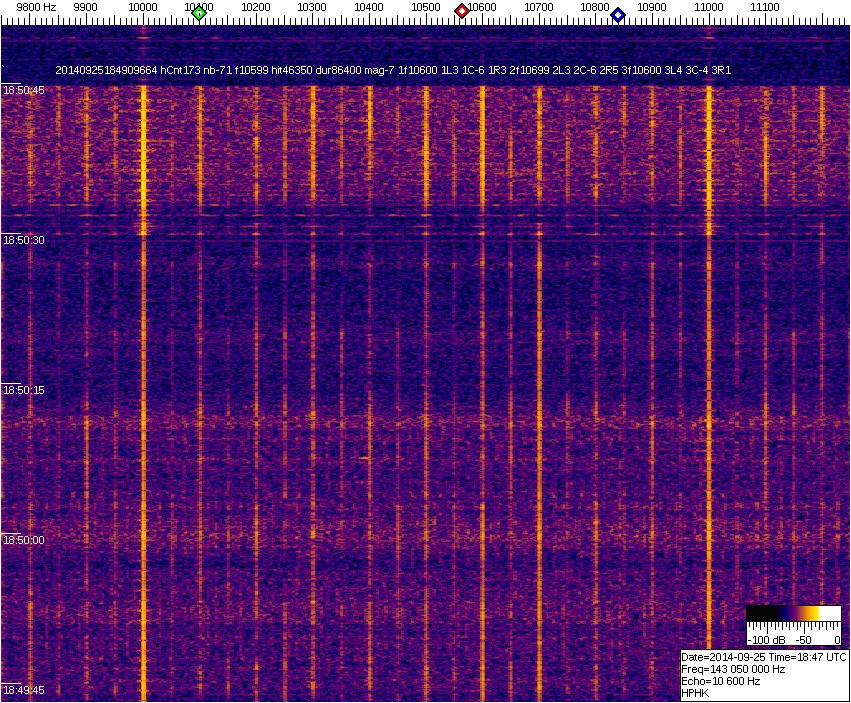
Task: Click the Freq=143 050 000 Hz text
Action: point(732,669)
